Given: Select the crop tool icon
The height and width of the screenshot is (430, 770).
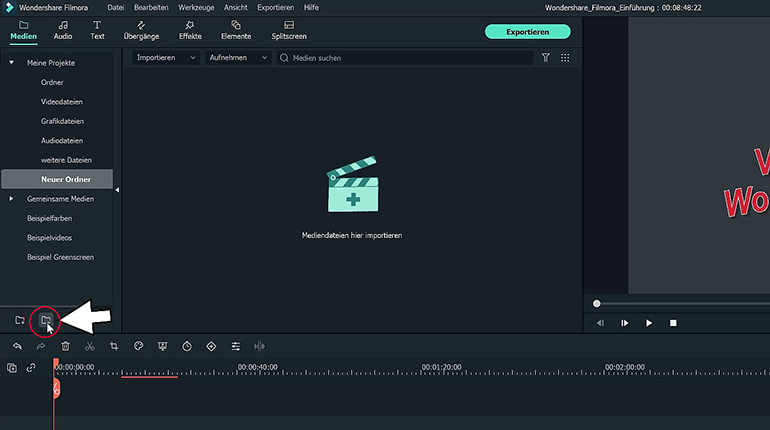Looking at the screenshot, I should 114,347.
